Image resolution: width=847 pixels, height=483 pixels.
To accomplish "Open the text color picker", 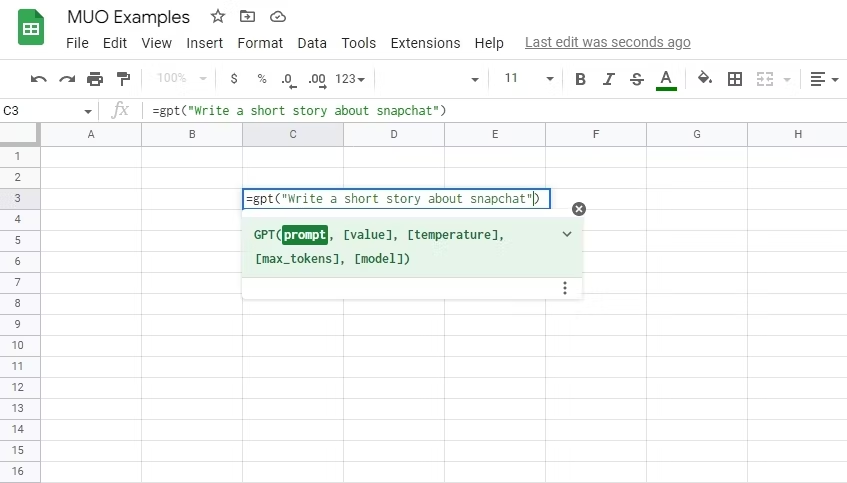I will pyautogui.click(x=666, y=79).
